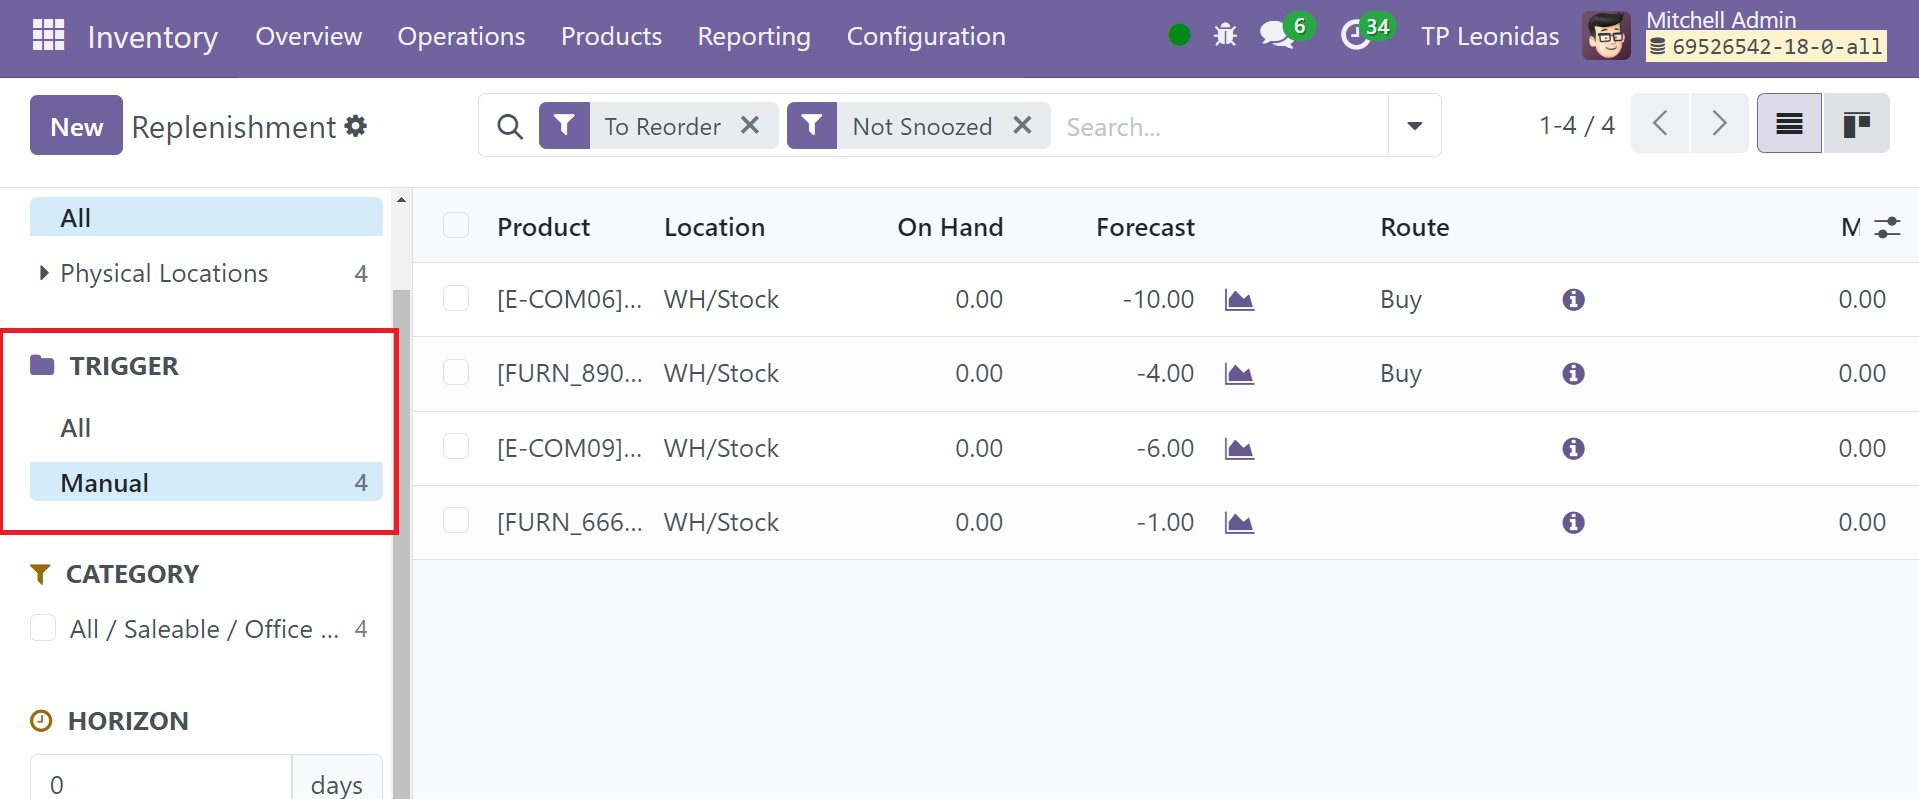This screenshot has height=799, width=1919.
Task: Click the Search input field
Action: [x=1220, y=127]
